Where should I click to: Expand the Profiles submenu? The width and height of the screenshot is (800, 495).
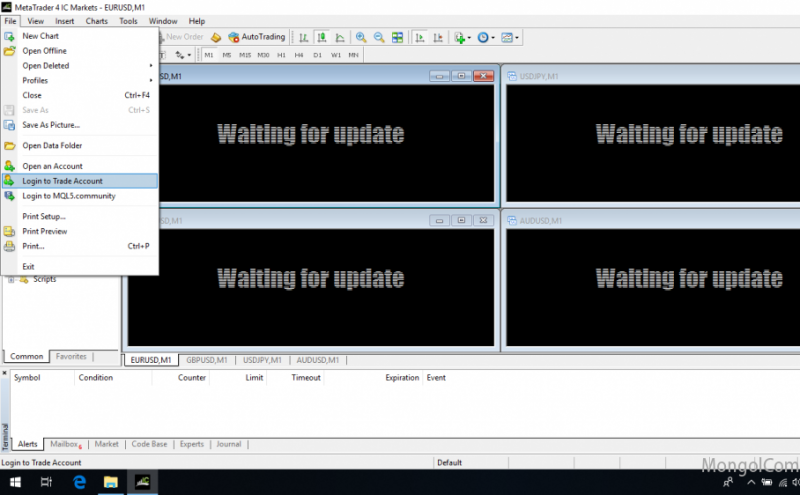tap(80, 80)
